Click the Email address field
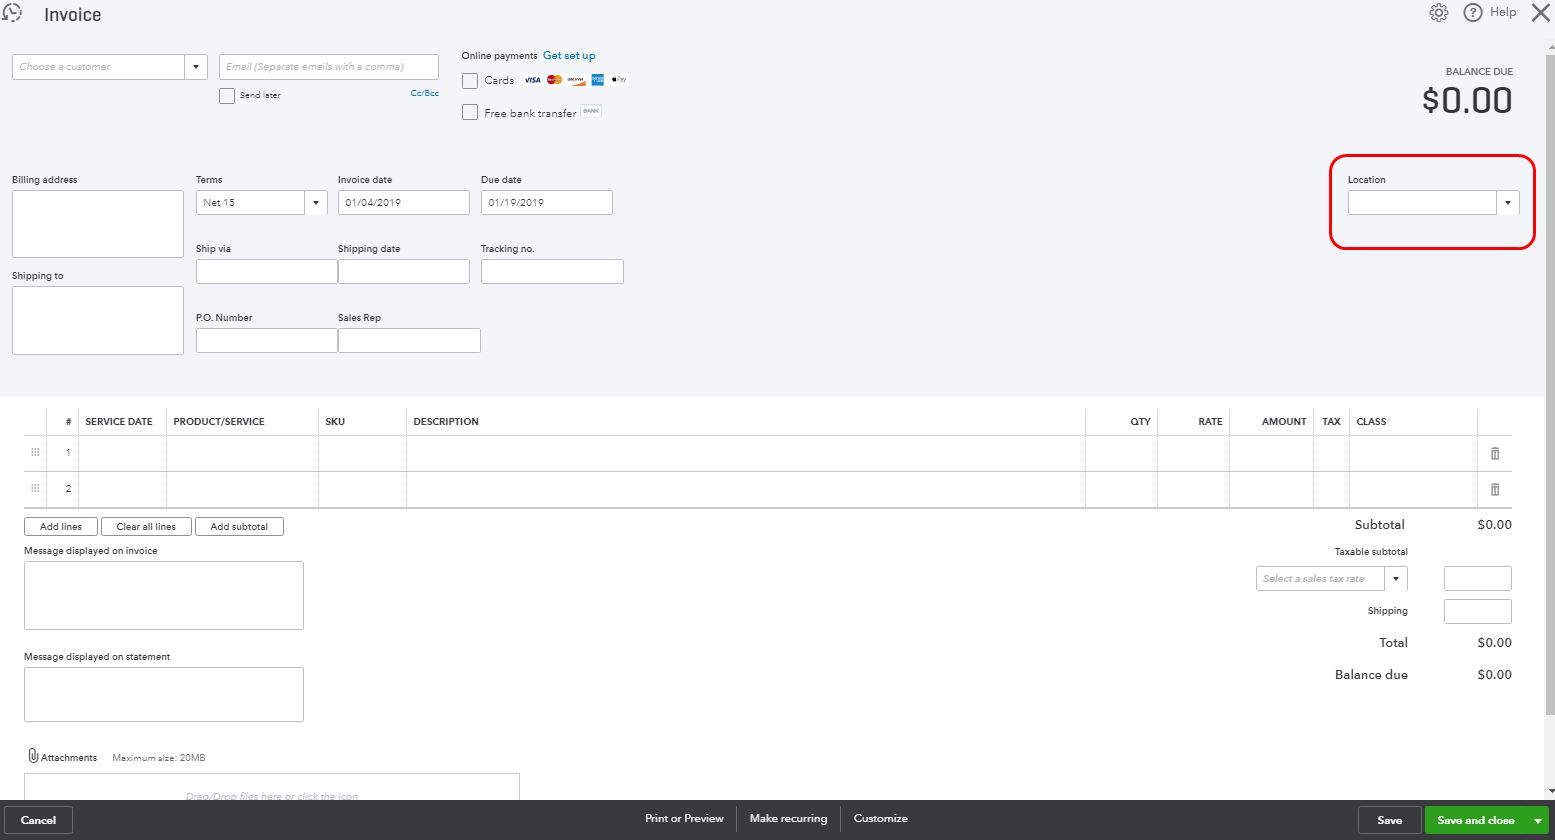Screen dimensions: 1555x840 pos(329,67)
